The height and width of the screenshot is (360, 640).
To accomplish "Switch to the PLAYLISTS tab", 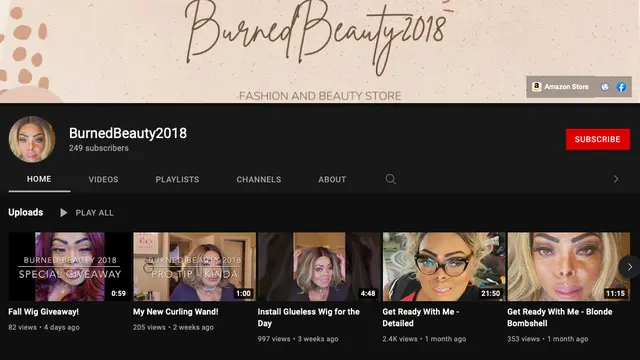I will click(177, 180).
